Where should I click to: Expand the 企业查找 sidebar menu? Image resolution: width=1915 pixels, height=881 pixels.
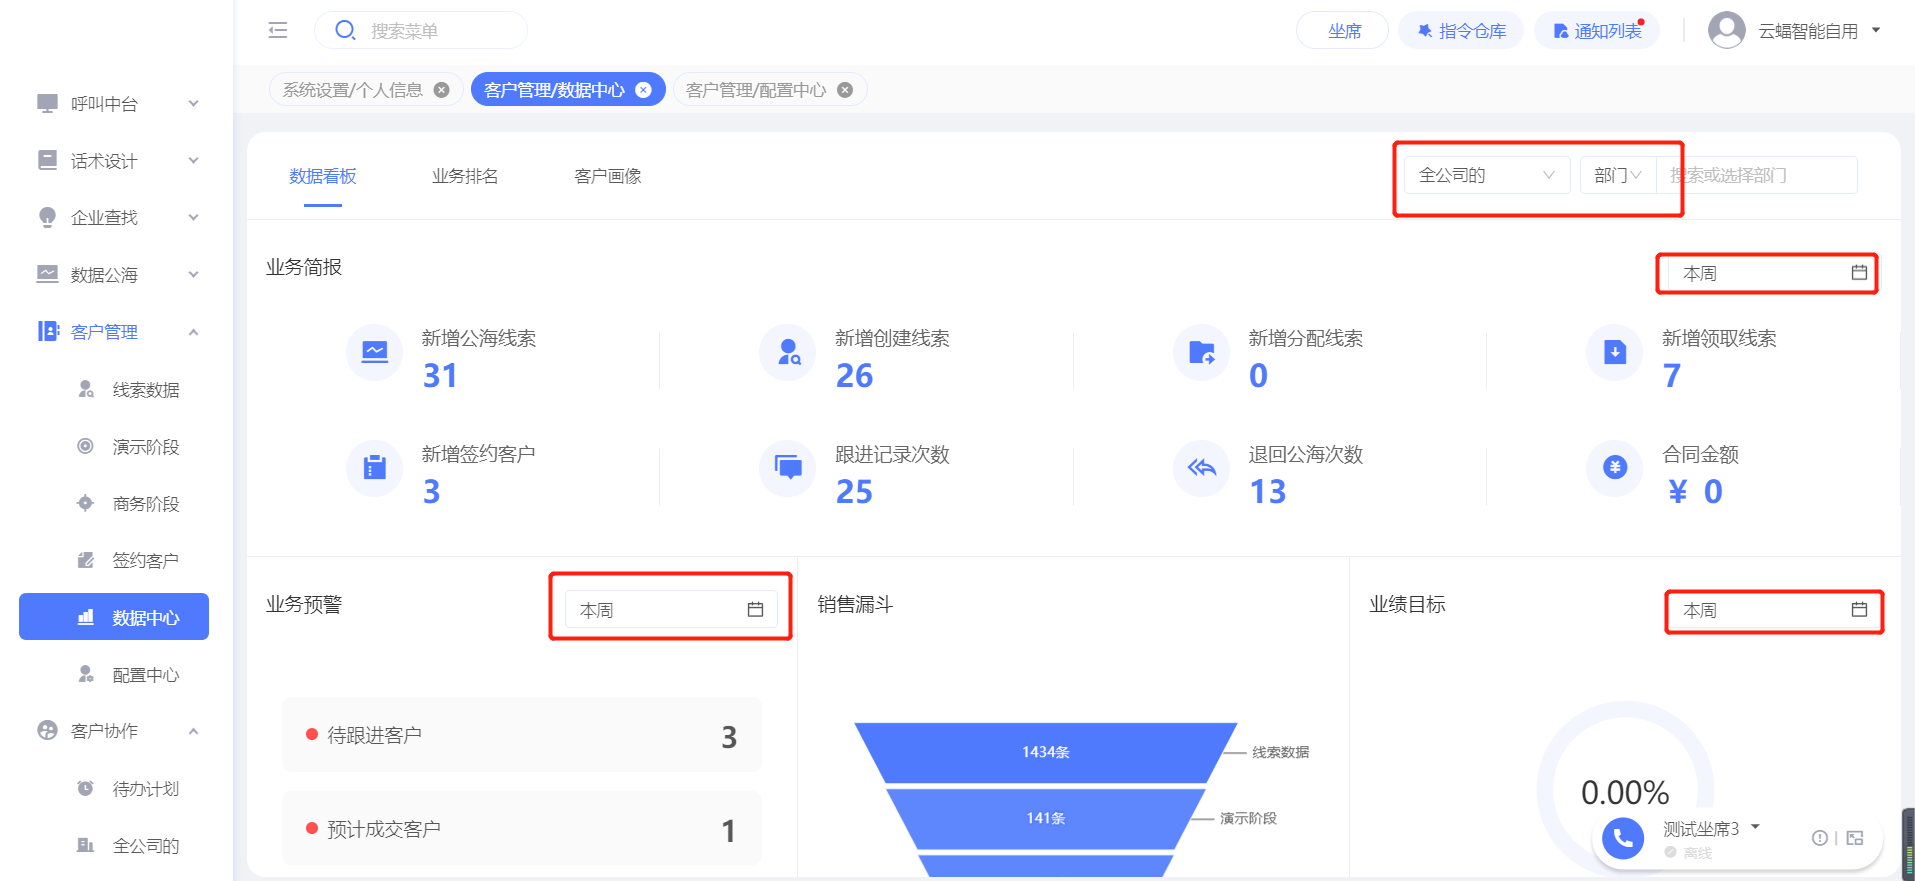(x=193, y=217)
